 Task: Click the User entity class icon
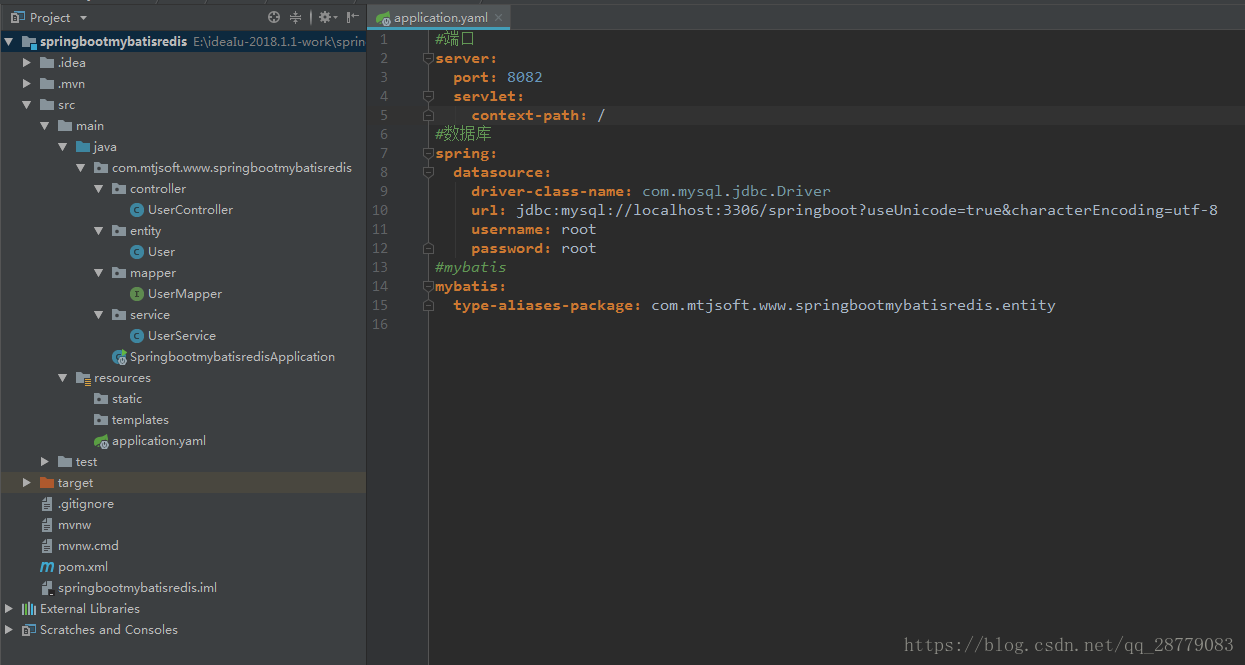click(x=137, y=252)
